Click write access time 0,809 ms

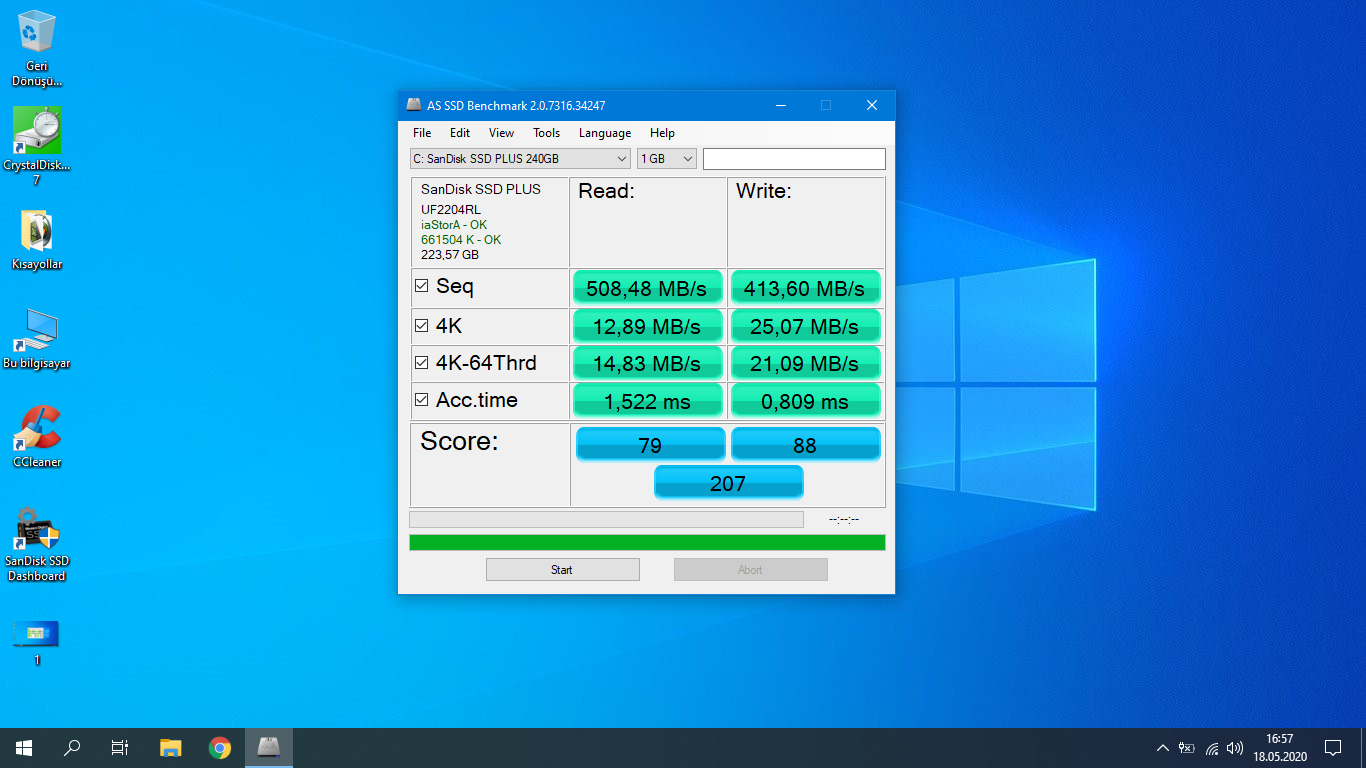pyautogui.click(x=805, y=400)
